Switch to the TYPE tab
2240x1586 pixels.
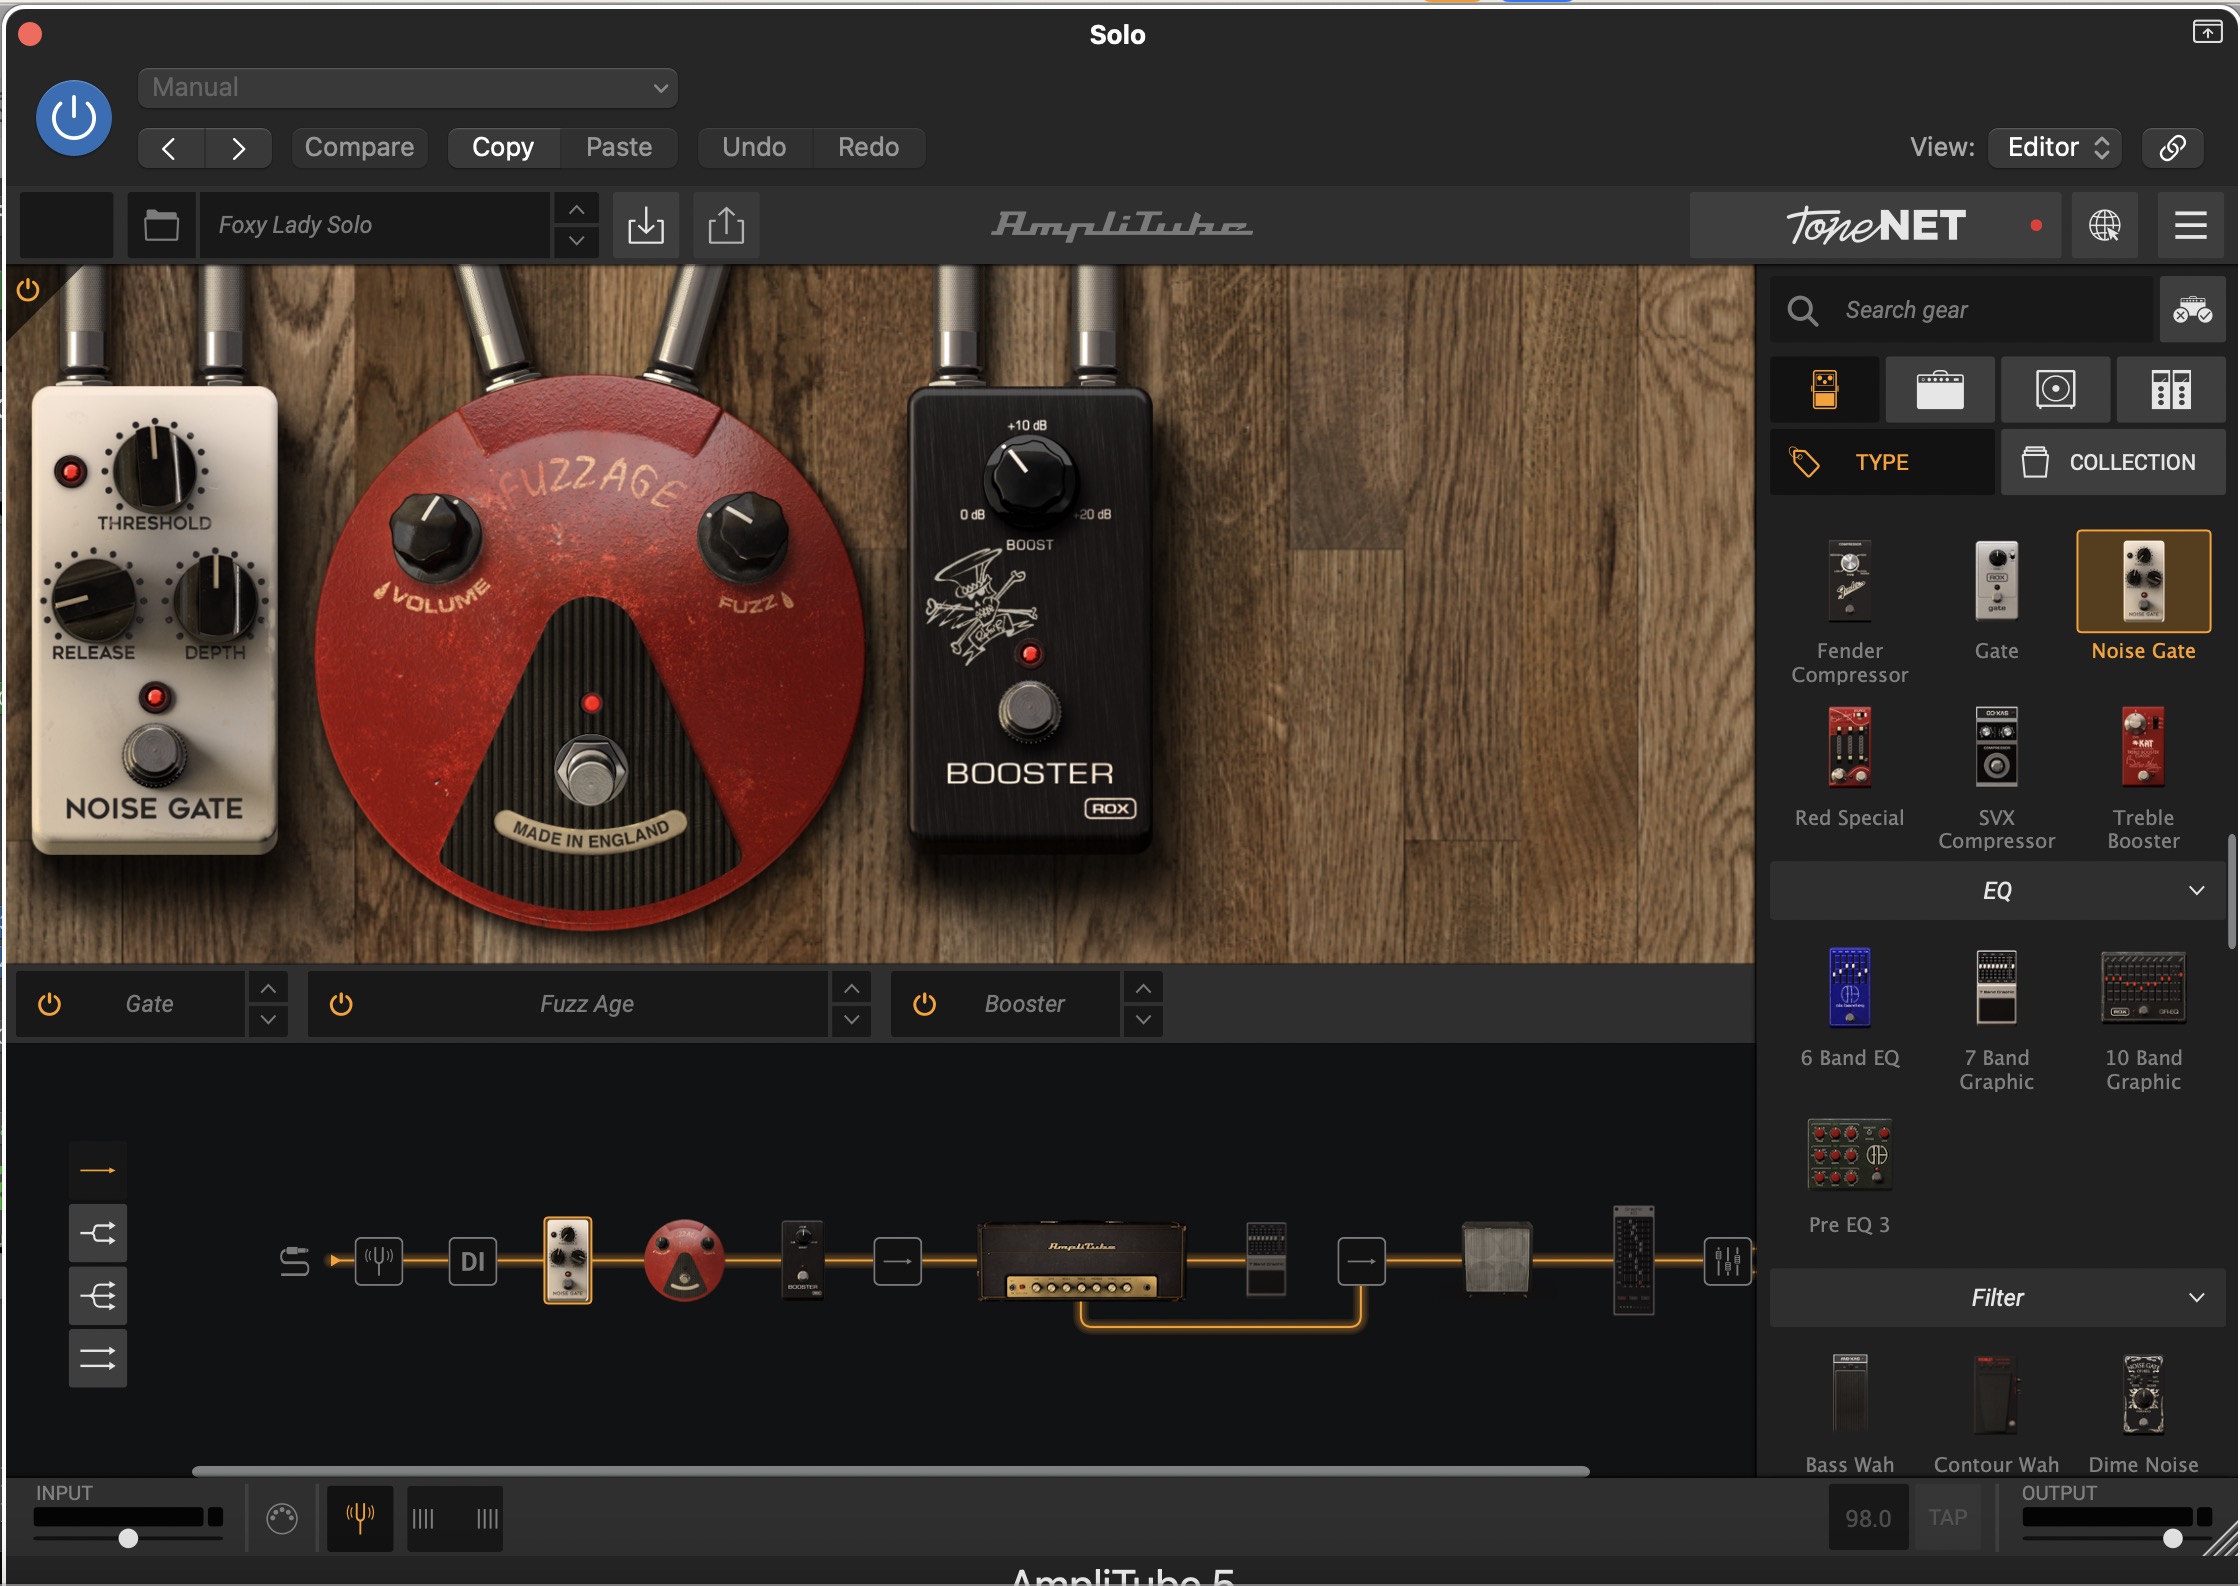[x=1882, y=463]
